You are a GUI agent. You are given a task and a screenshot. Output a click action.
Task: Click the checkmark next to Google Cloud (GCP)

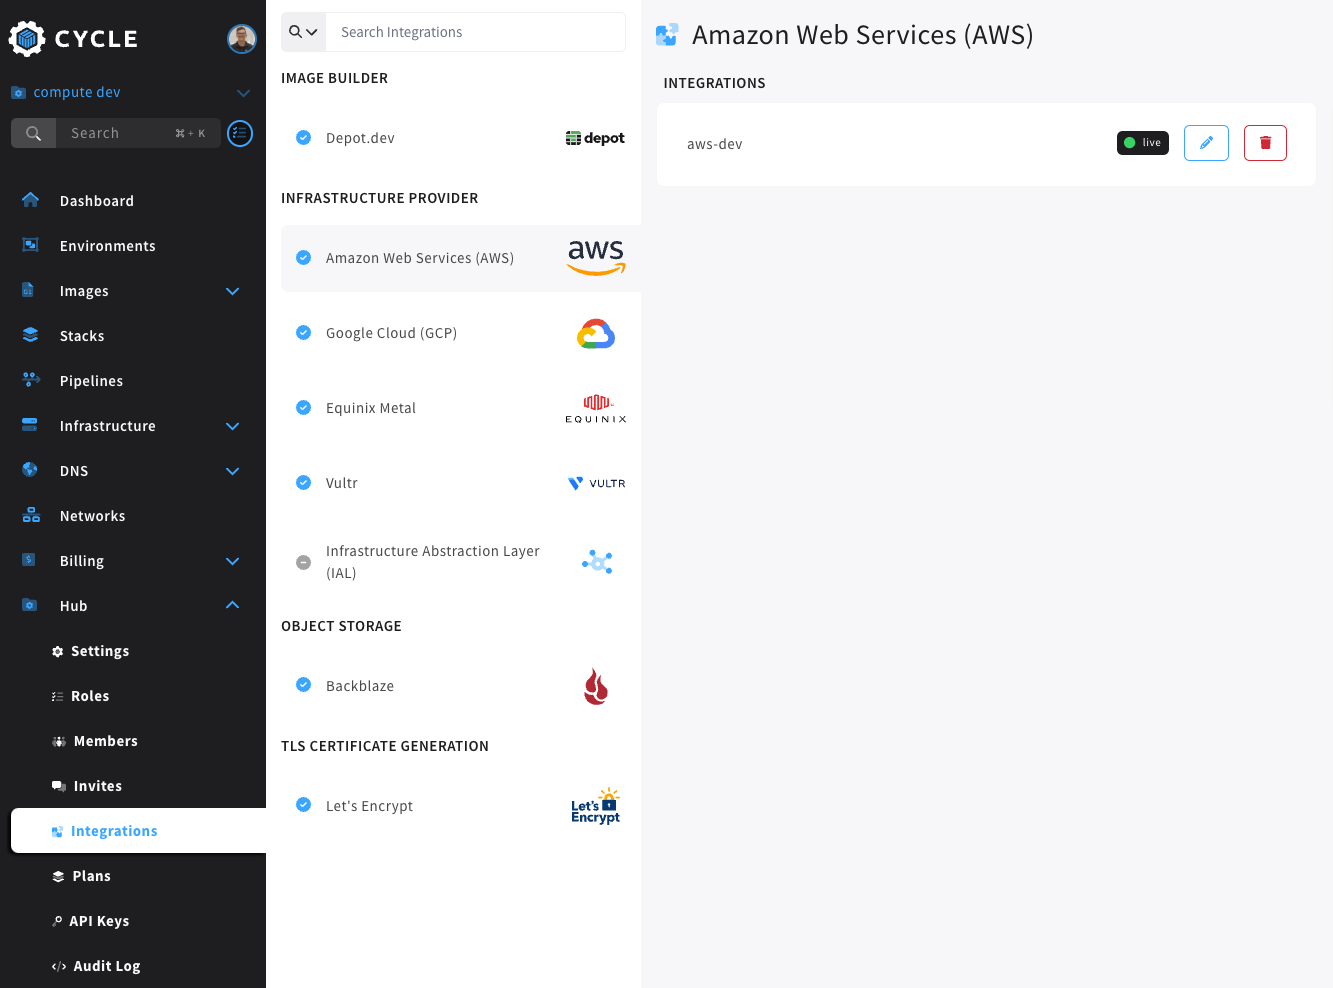pos(304,333)
